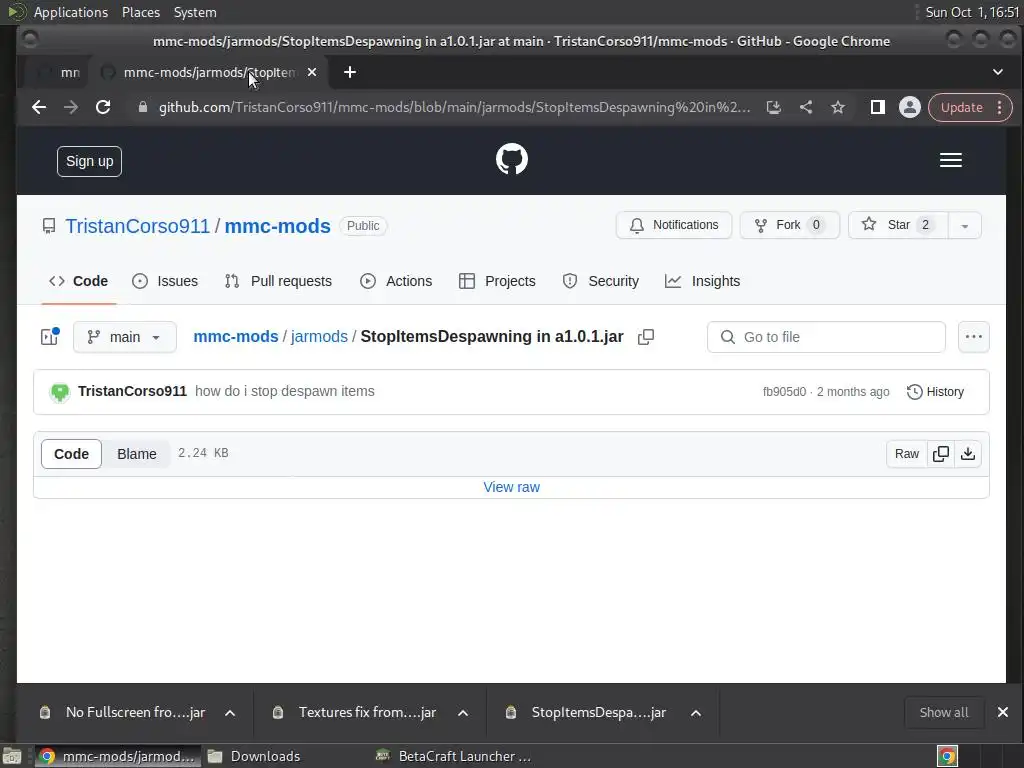
Task: Open the Insights tab
Action: (703, 281)
